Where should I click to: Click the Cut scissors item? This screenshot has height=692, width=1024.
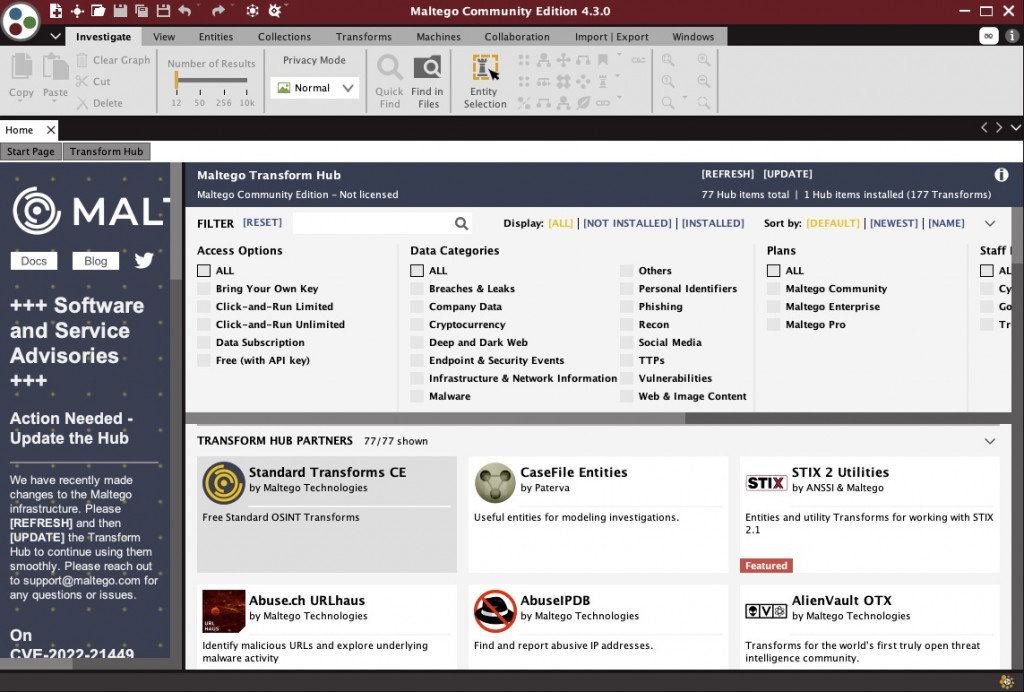pos(93,82)
